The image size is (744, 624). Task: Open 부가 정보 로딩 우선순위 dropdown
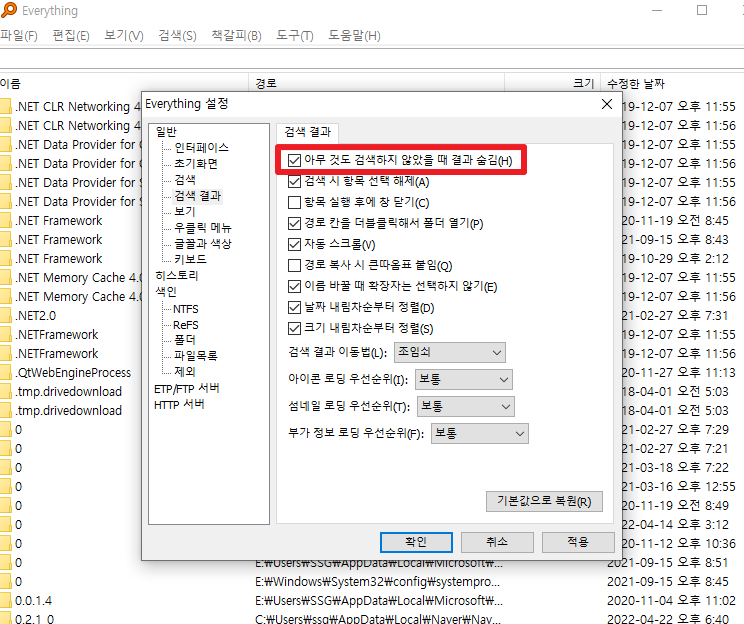[x=480, y=434]
